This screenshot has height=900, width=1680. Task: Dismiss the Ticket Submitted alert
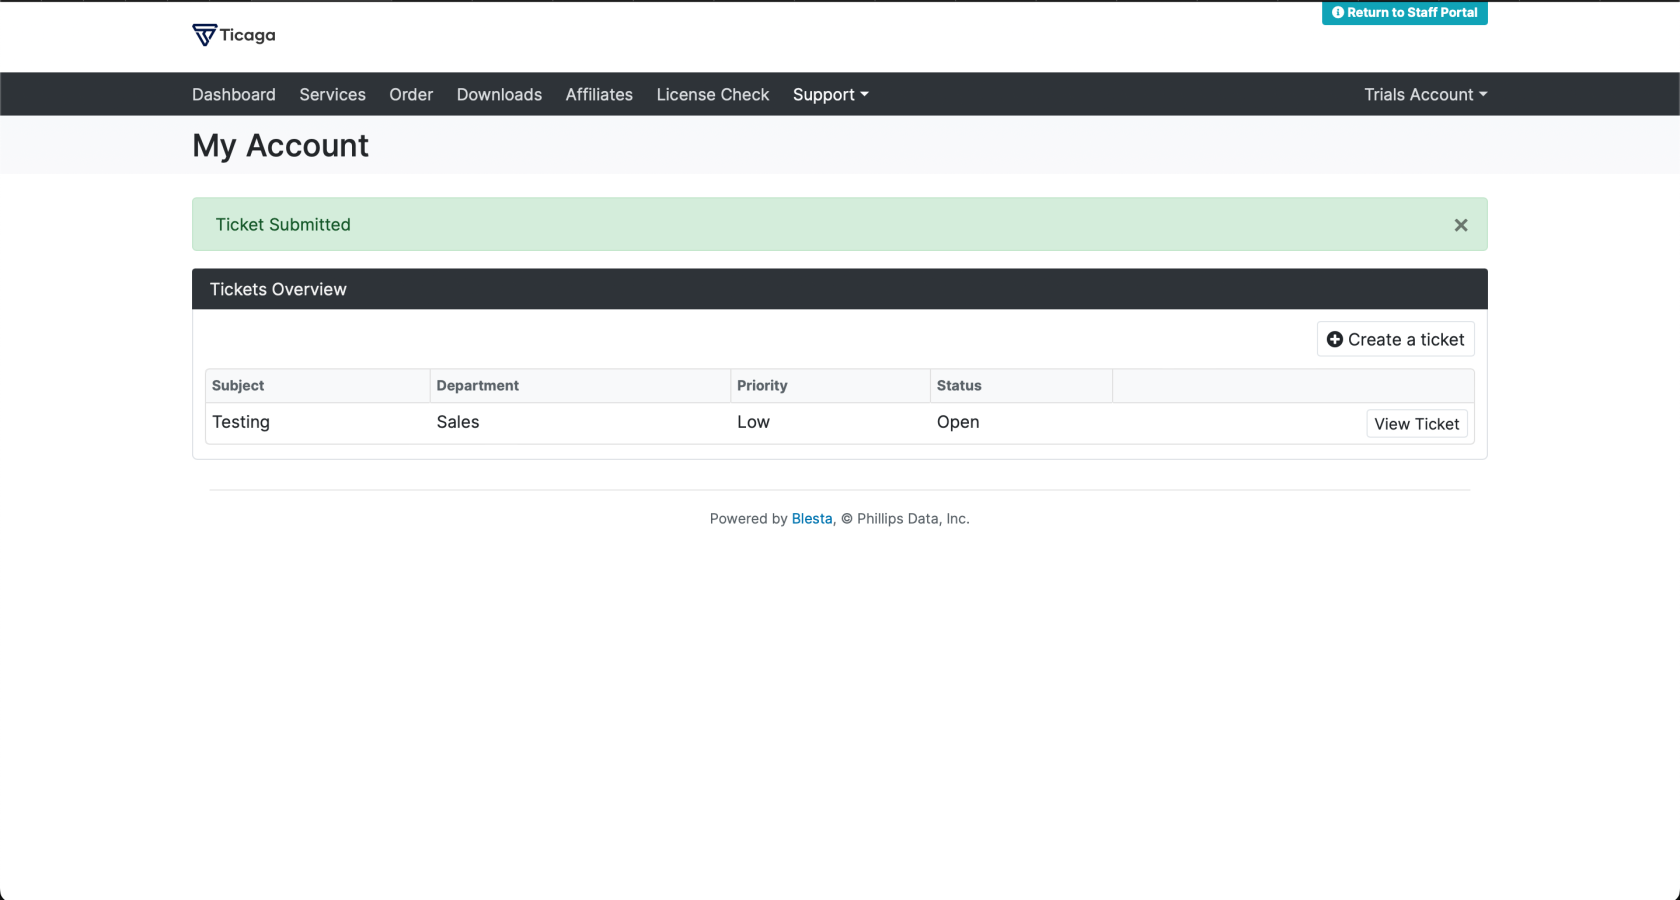tap(1461, 225)
